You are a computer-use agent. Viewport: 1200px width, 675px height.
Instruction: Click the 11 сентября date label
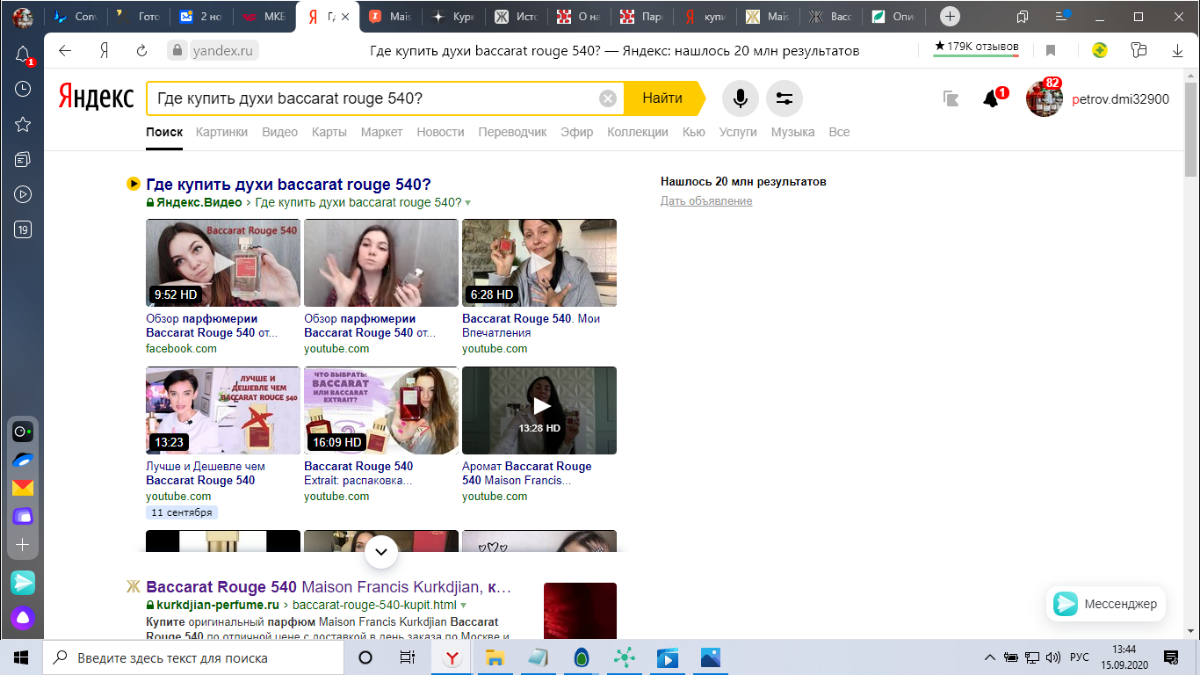pos(181,513)
